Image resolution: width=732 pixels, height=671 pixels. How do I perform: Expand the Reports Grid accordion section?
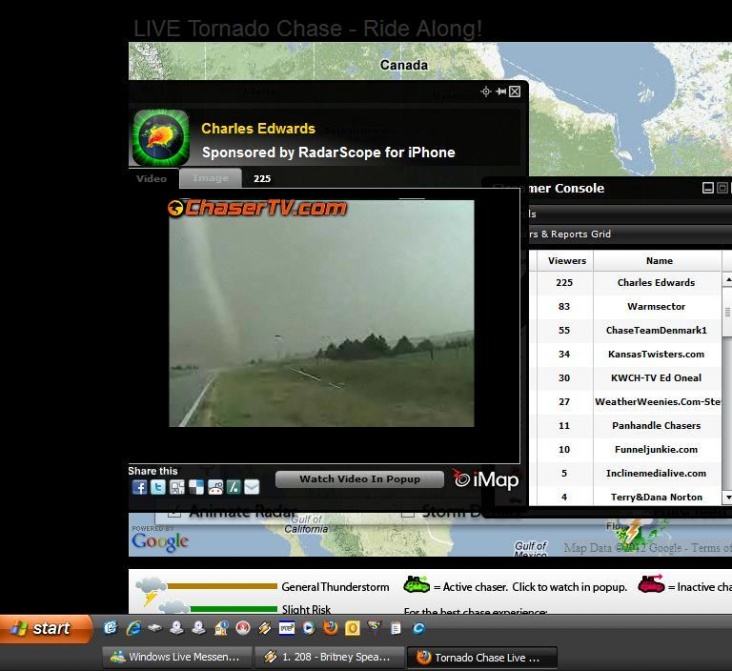pyautogui.click(x=630, y=234)
